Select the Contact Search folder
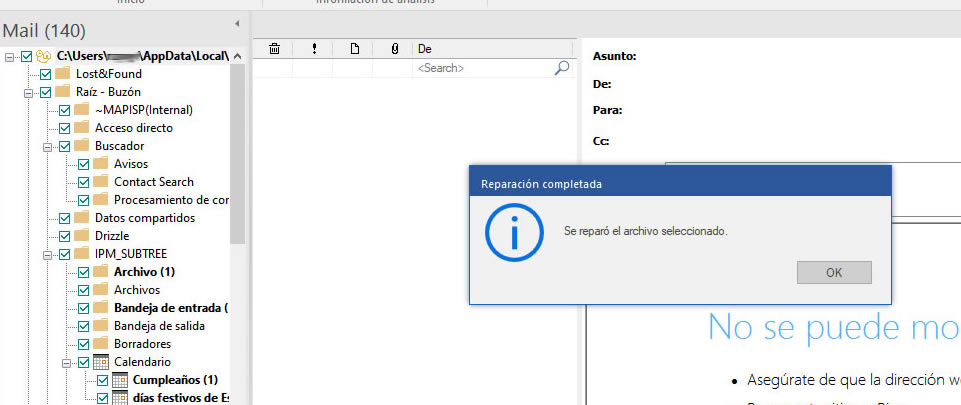 [x=153, y=182]
